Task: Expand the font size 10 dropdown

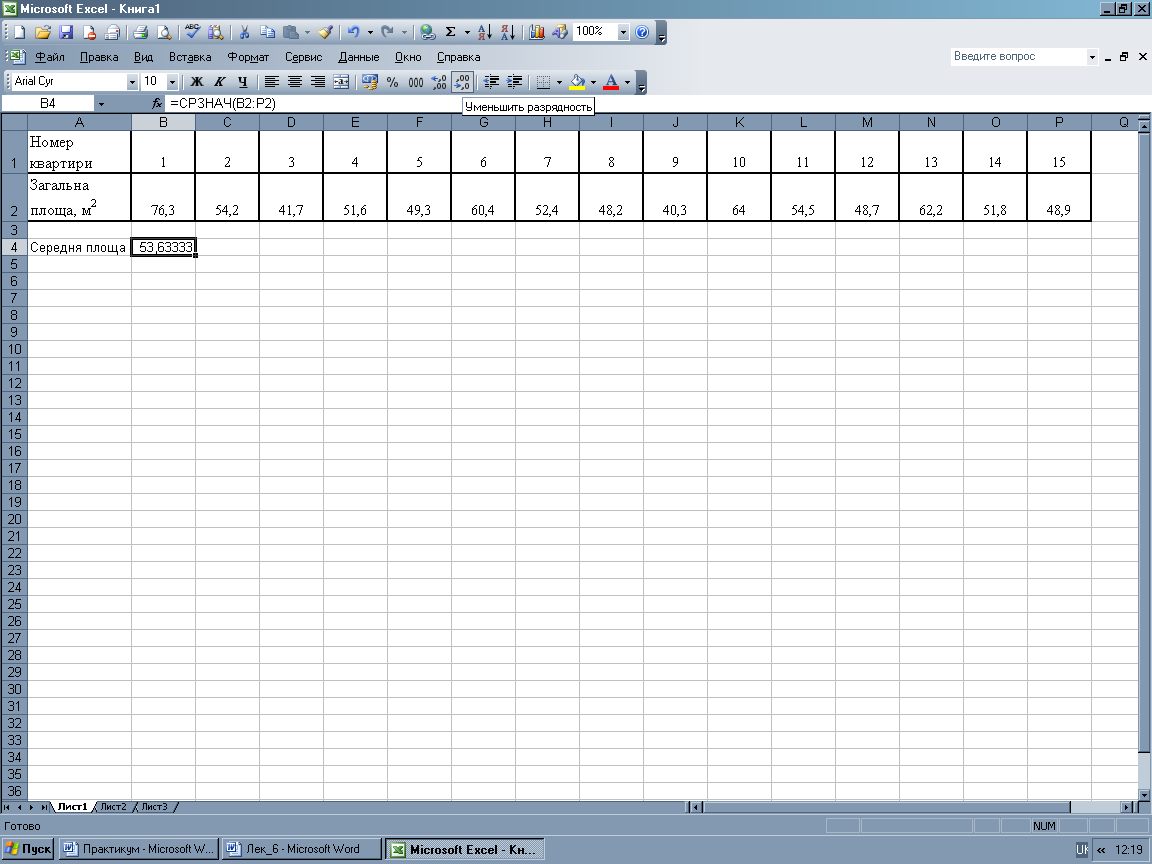Action: (173, 82)
